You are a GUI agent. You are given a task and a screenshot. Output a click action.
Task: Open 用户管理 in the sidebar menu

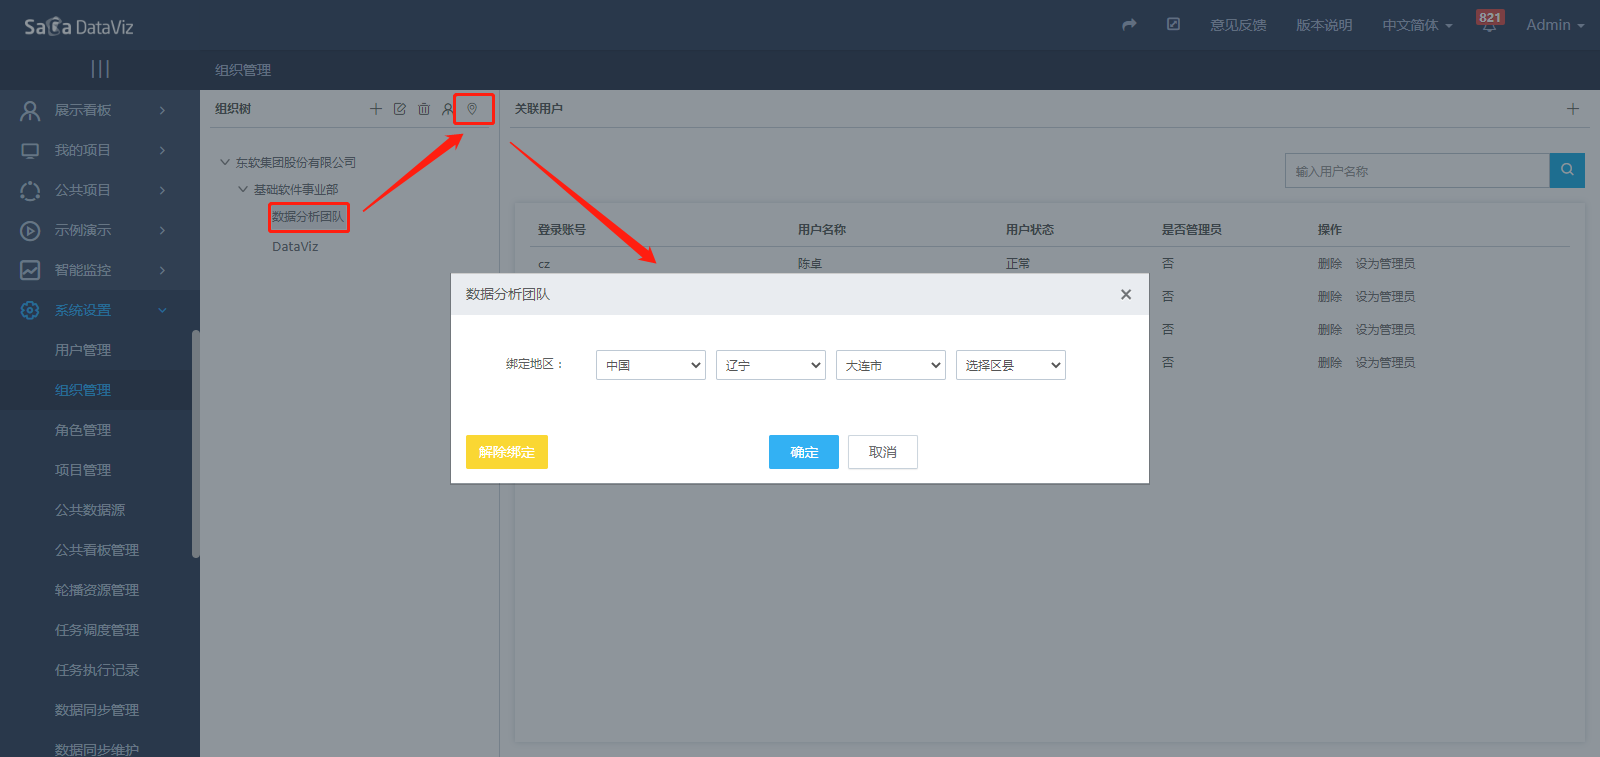coord(83,350)
